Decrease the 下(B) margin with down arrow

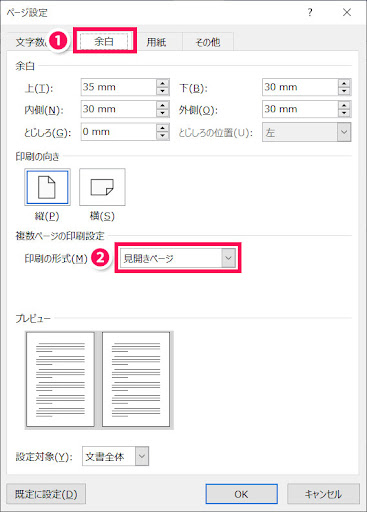click(x=344, y=91)
